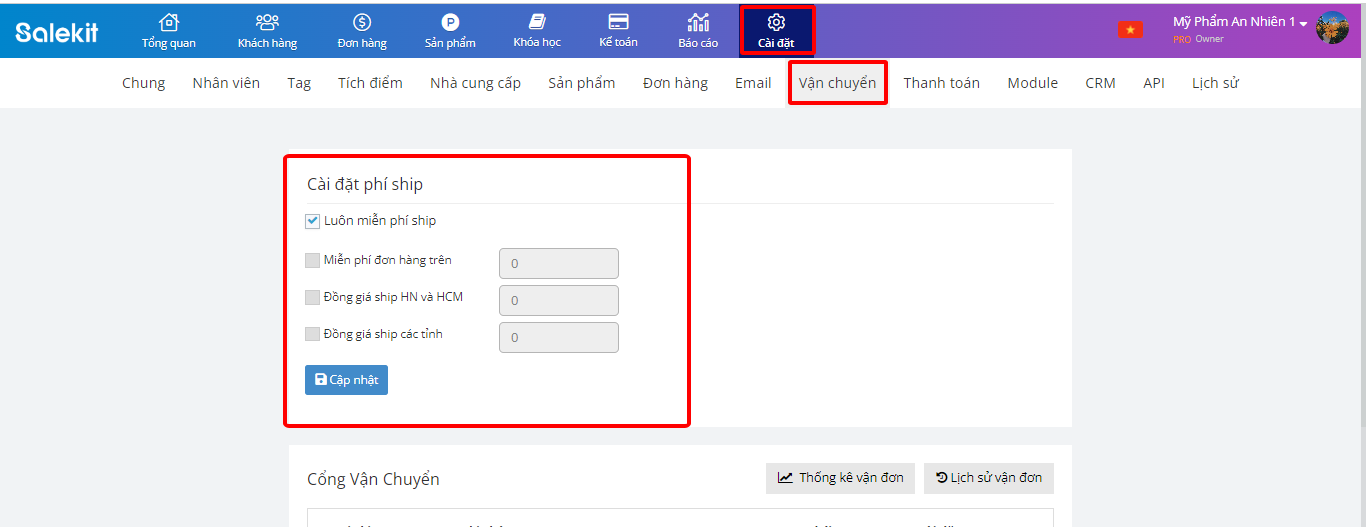Select the Nhân viên settings tab

[x=226, y=83]
